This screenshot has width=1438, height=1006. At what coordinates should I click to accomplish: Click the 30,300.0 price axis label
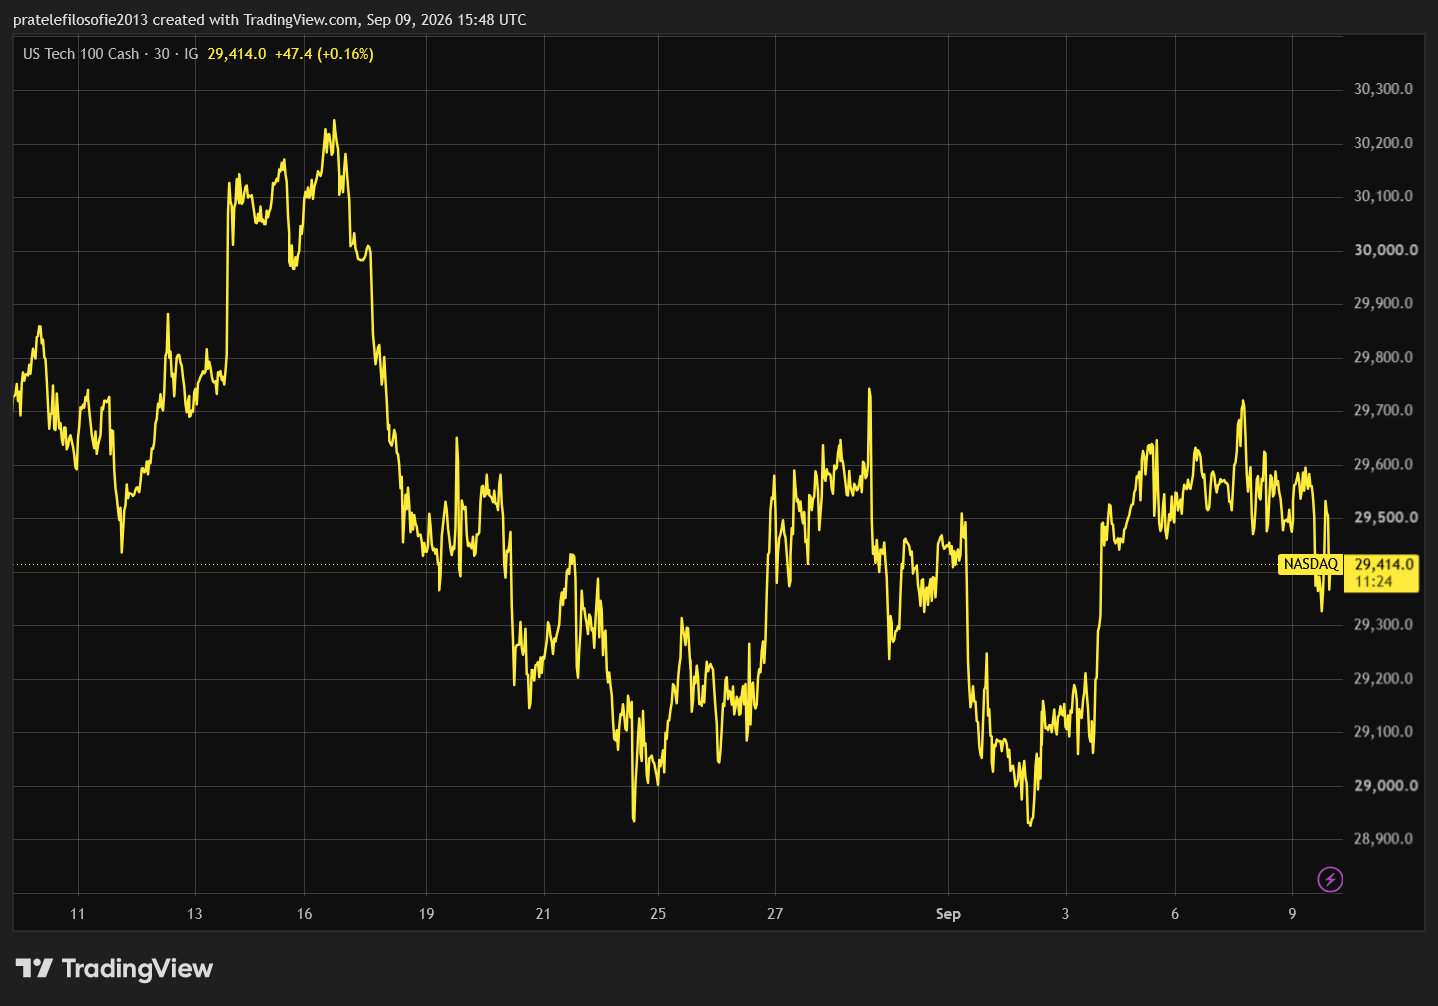click(x=1383, y=89)
